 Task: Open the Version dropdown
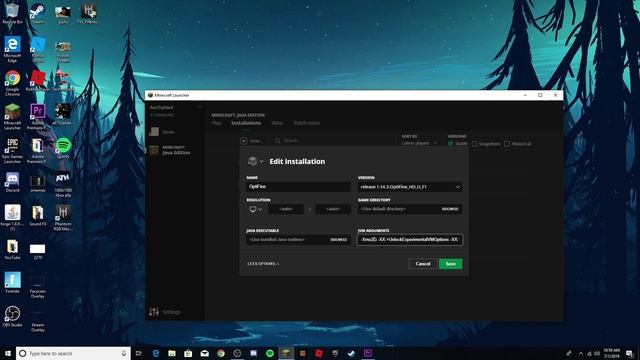pos(410,187)
